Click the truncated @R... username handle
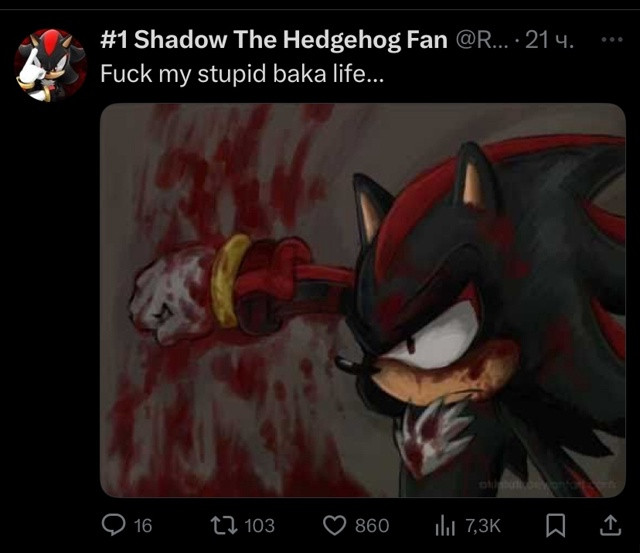The image size is (640, 553). (x=482, y=40)
